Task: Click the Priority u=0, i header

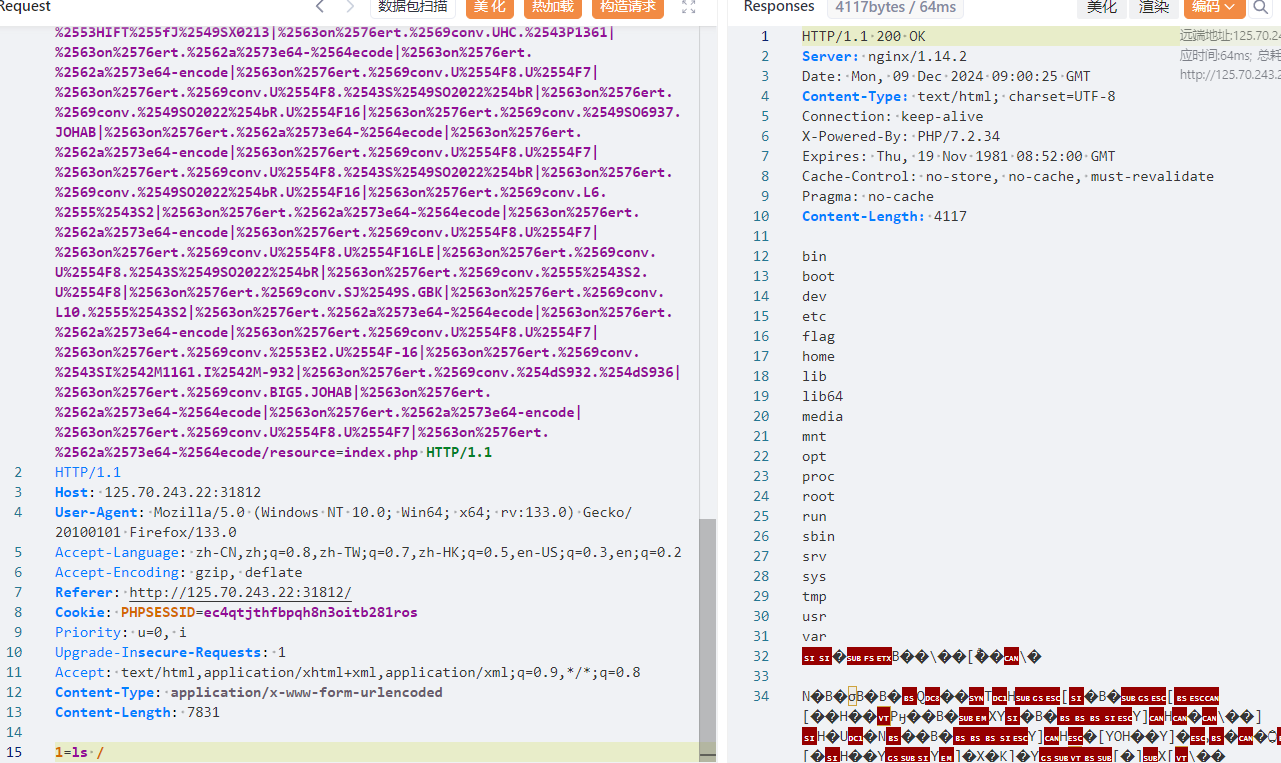Action: point(121,632)
